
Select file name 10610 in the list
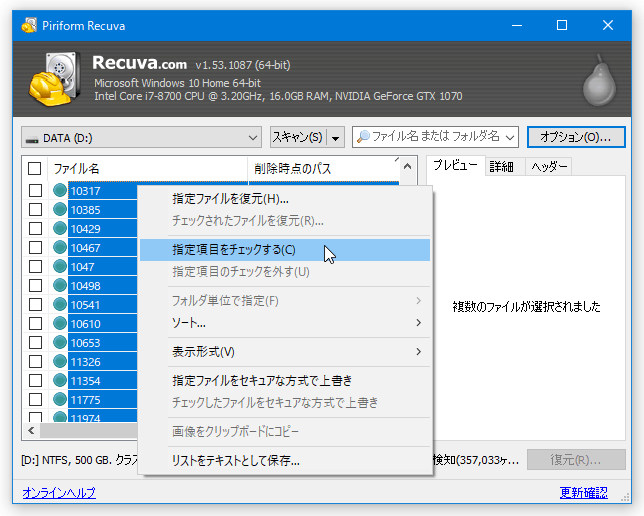click(x=85, y=324)
